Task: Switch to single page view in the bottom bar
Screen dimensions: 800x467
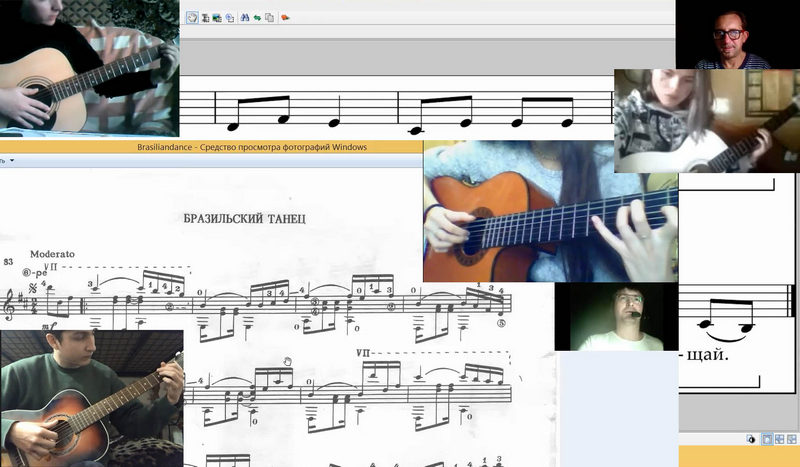Action: [x=767, y=439]
